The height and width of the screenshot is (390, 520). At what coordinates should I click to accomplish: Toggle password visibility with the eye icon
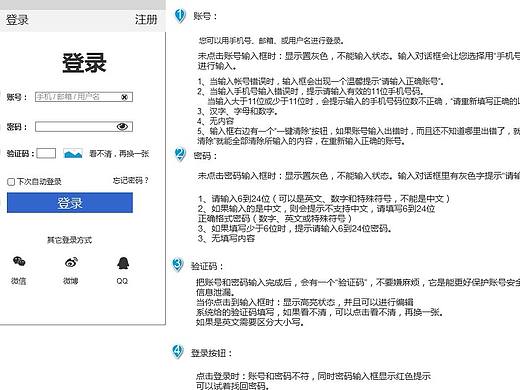coord(122,126)
